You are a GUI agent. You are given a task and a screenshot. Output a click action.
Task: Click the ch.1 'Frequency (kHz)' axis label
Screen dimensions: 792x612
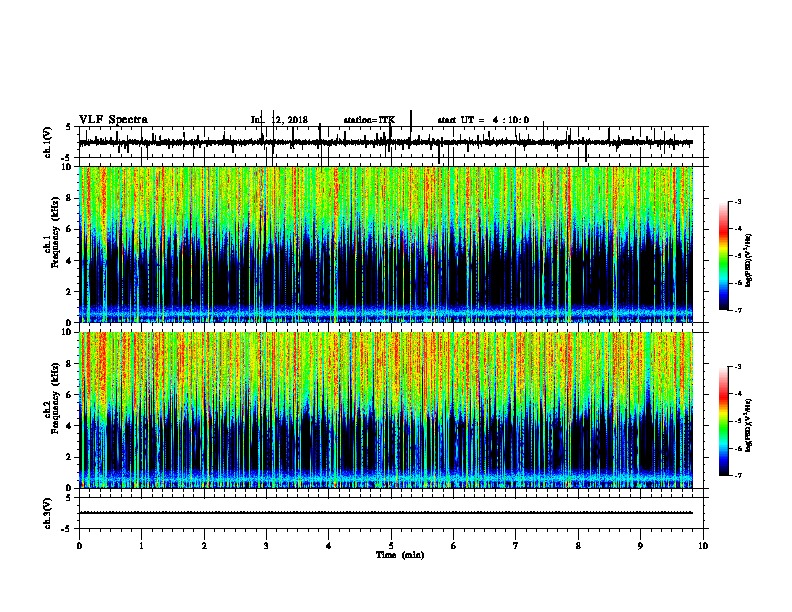point(55,232)
